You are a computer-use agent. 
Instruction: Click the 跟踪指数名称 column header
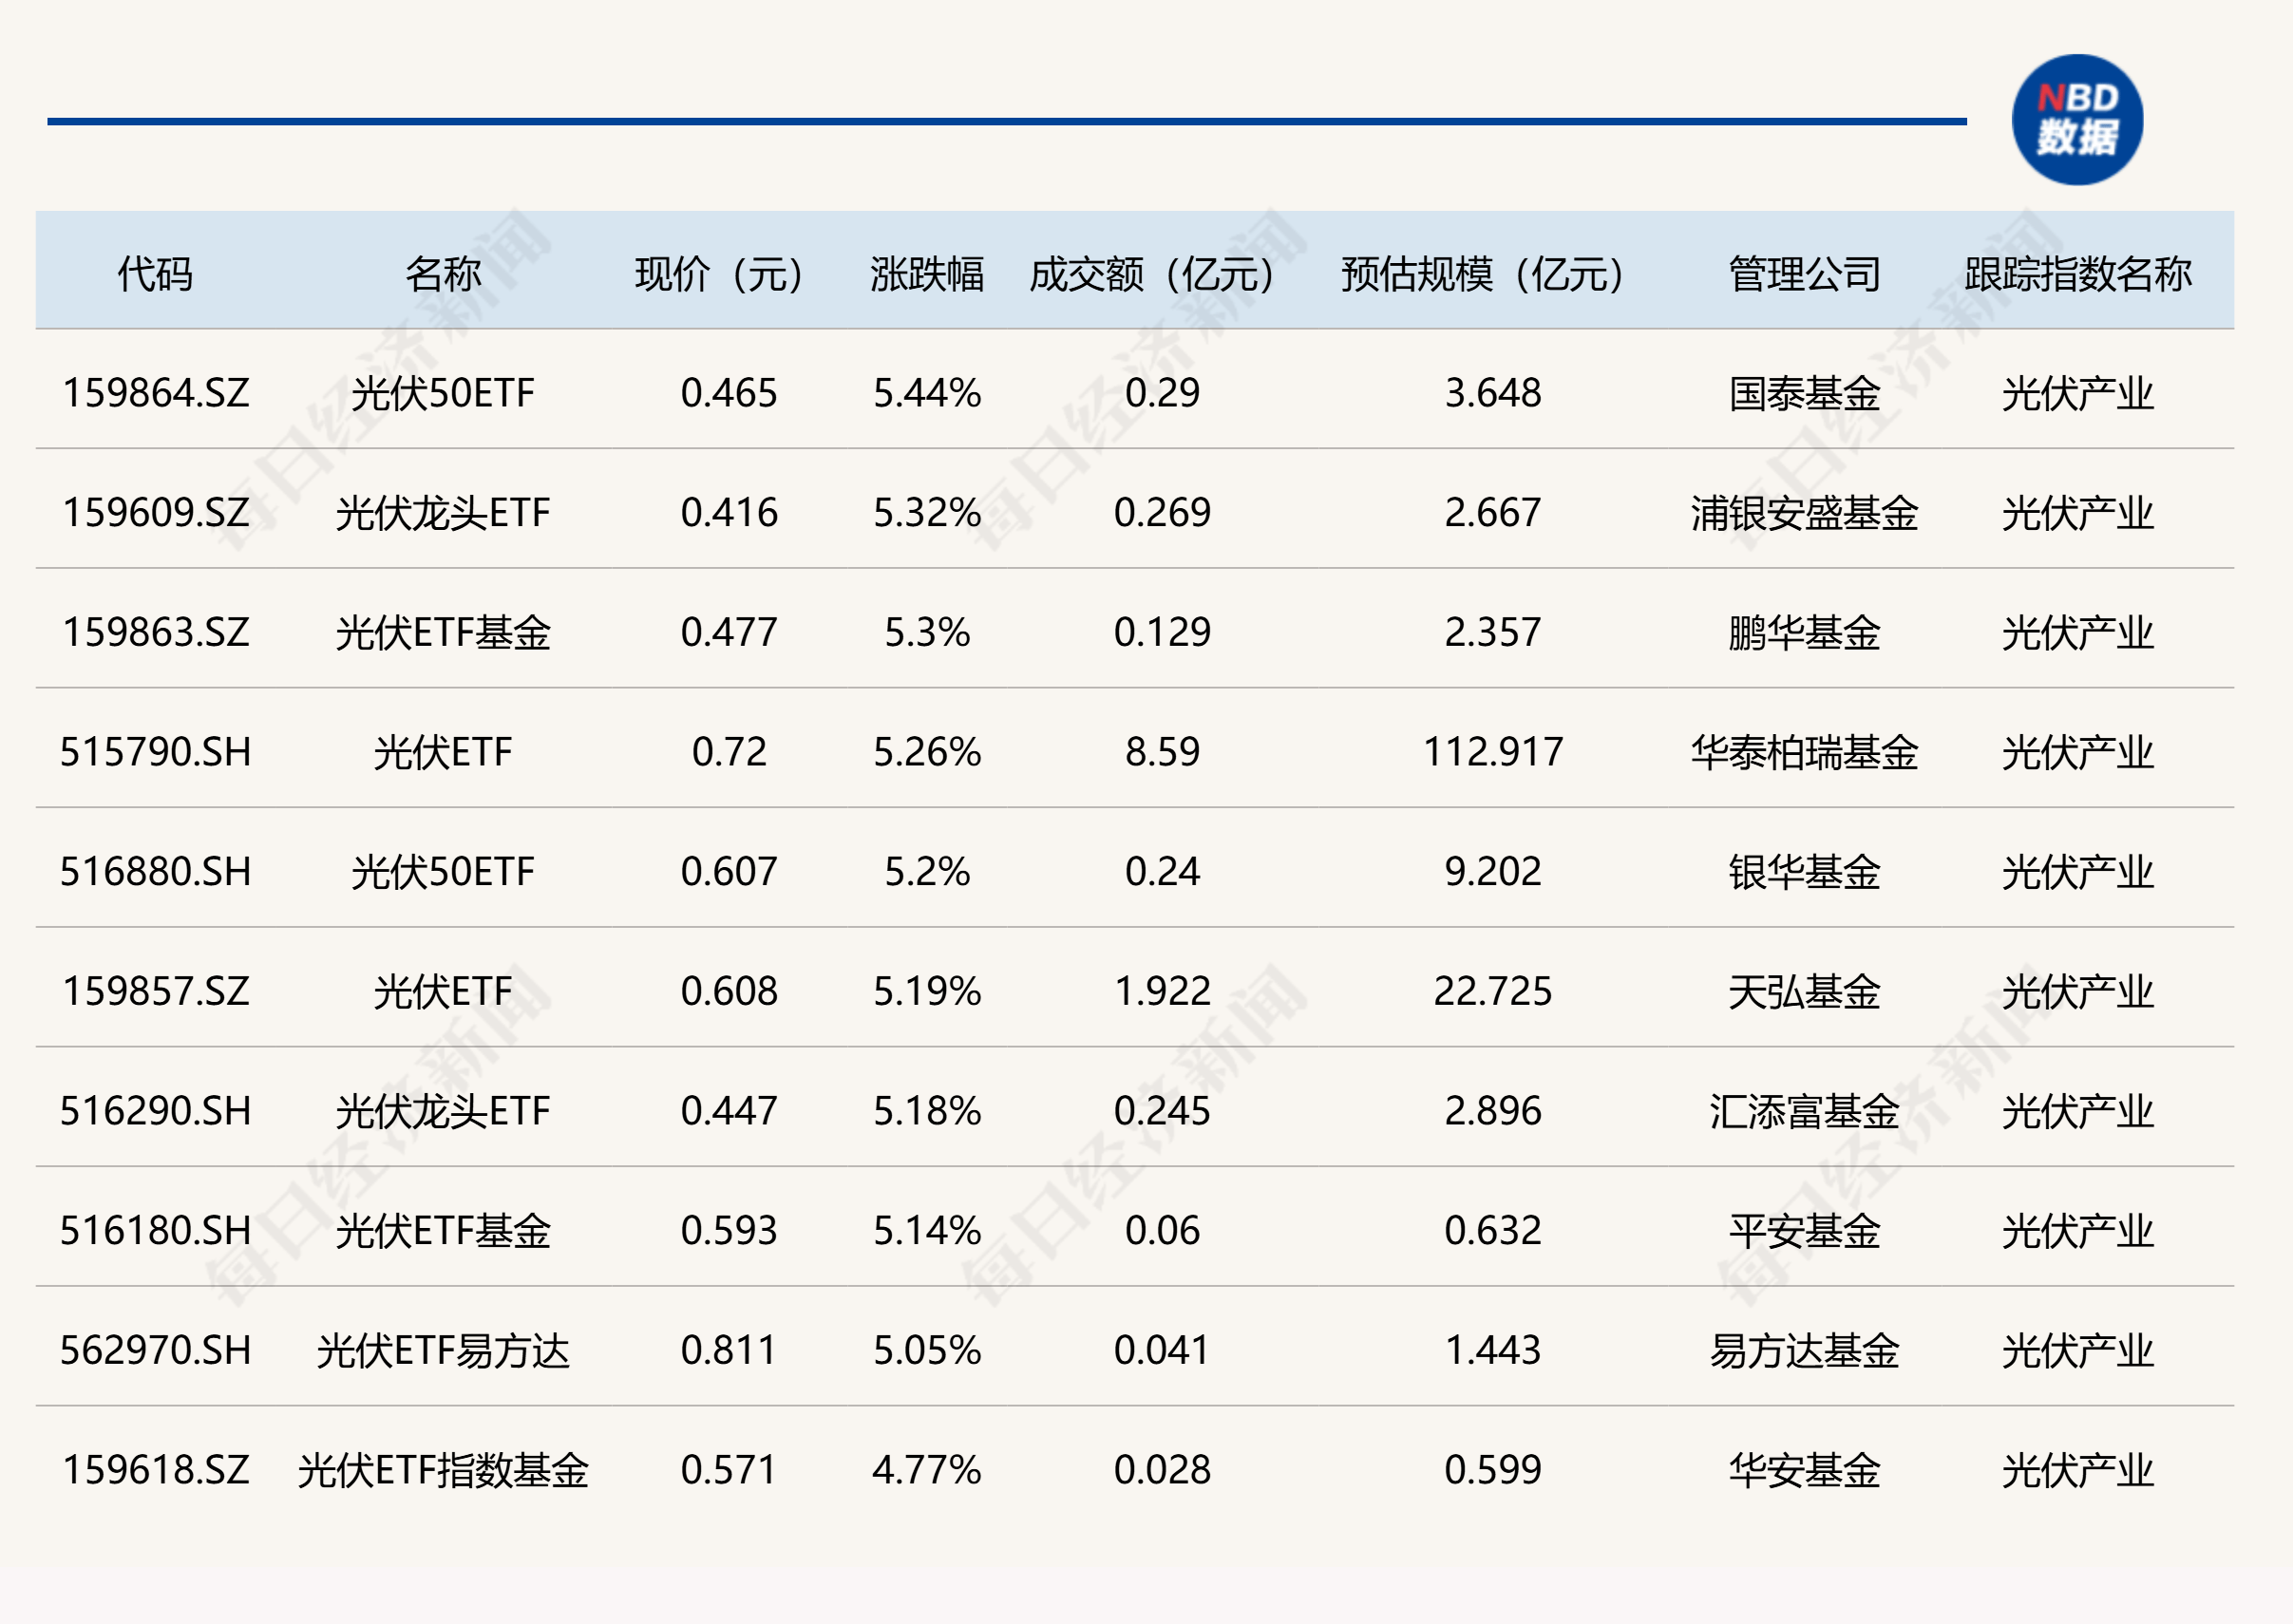(x=2077, y=273)
